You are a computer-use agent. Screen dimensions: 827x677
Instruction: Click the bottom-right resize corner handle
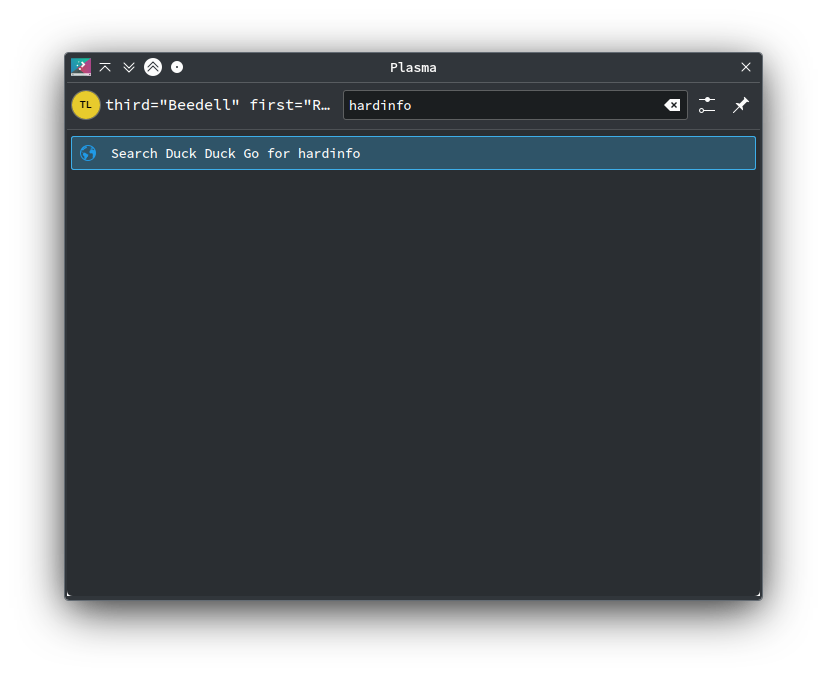[758, 594]
